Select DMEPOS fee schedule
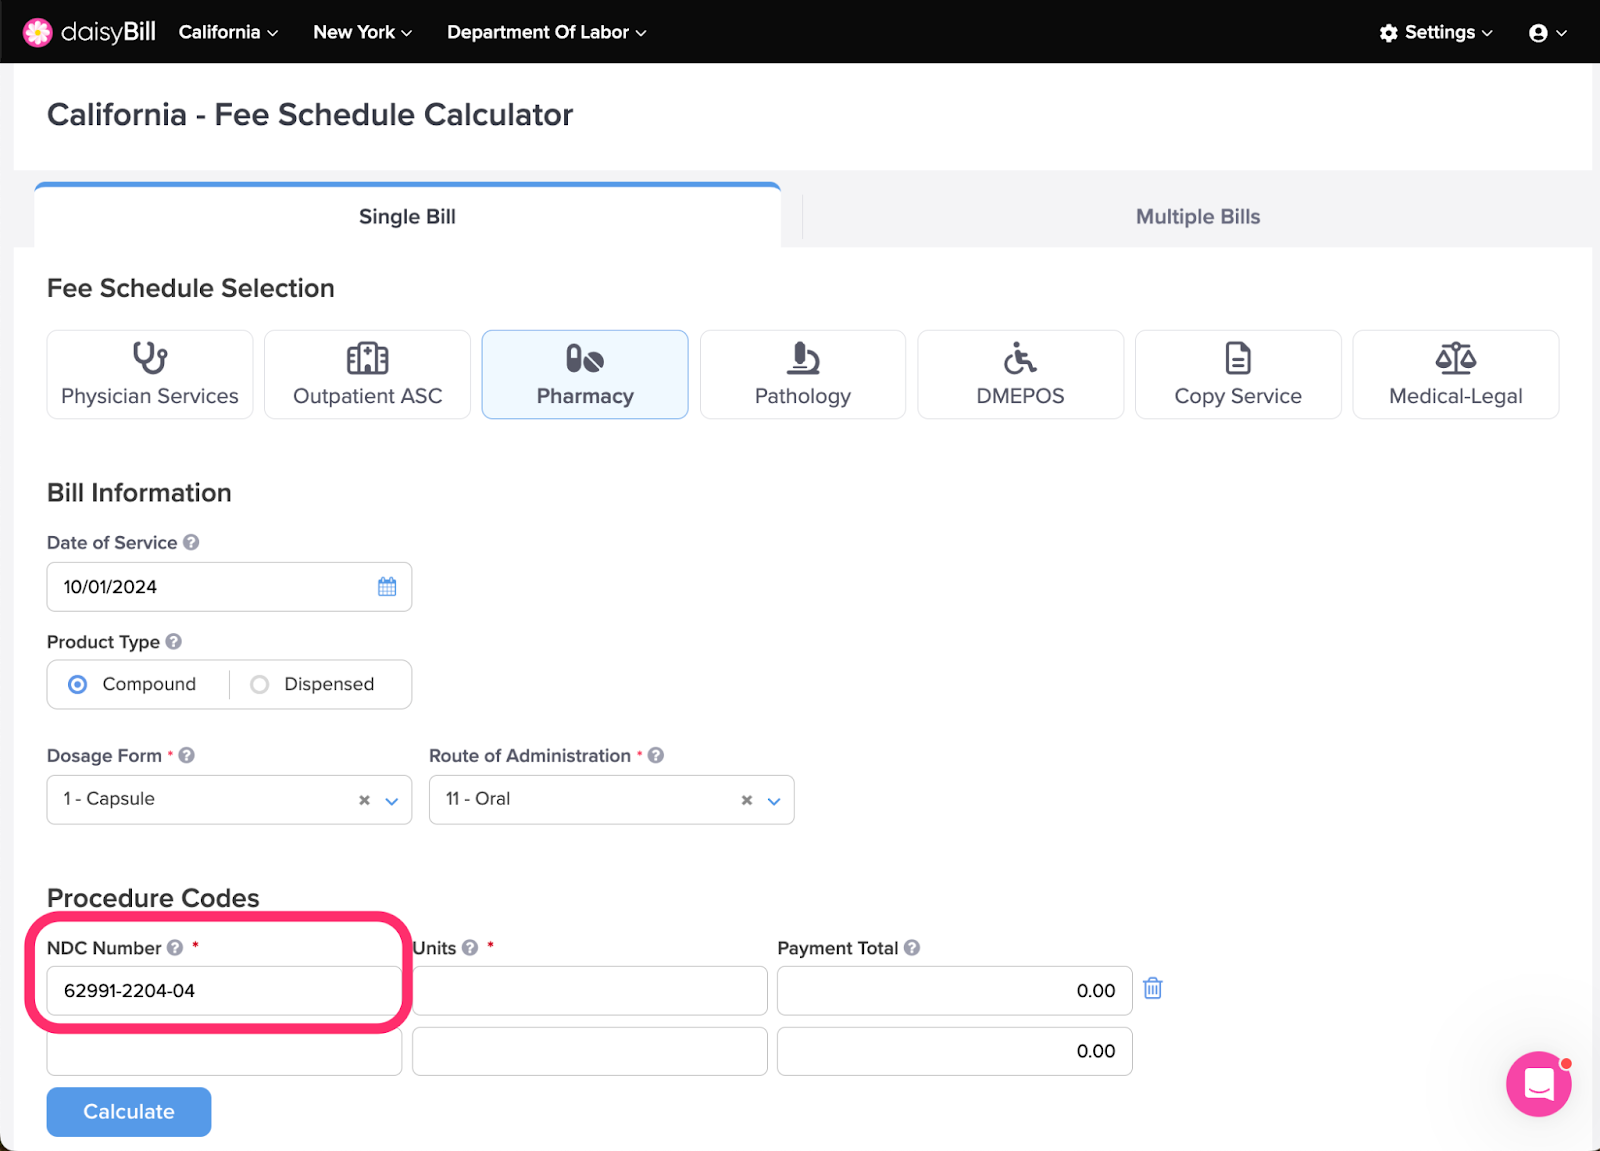Viewport: 1600px width, 1151px height. pos(1020,374)
